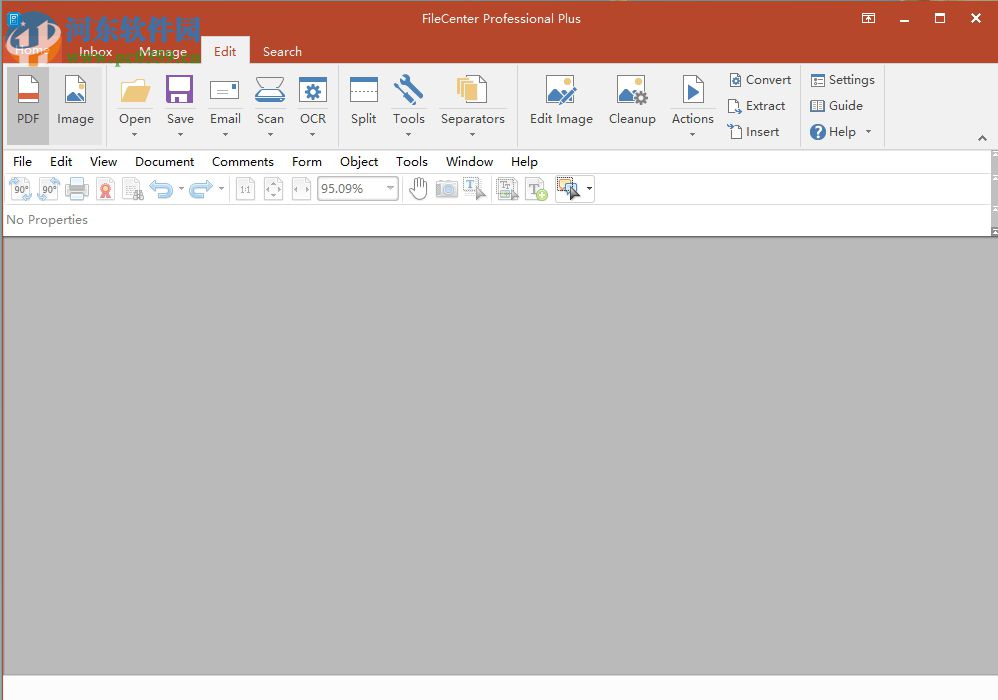Open the zoom percentage dropdown
The height and width of the screenshot is (700, 998).
[x=390, y=188]
